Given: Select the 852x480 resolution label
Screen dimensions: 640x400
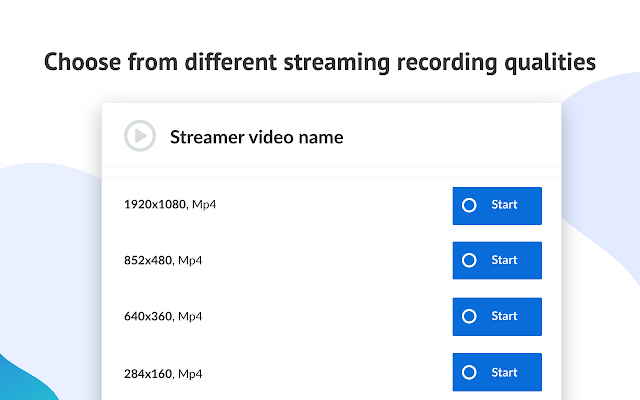Looking at the screenshot, I should click(x=148, y=260).
